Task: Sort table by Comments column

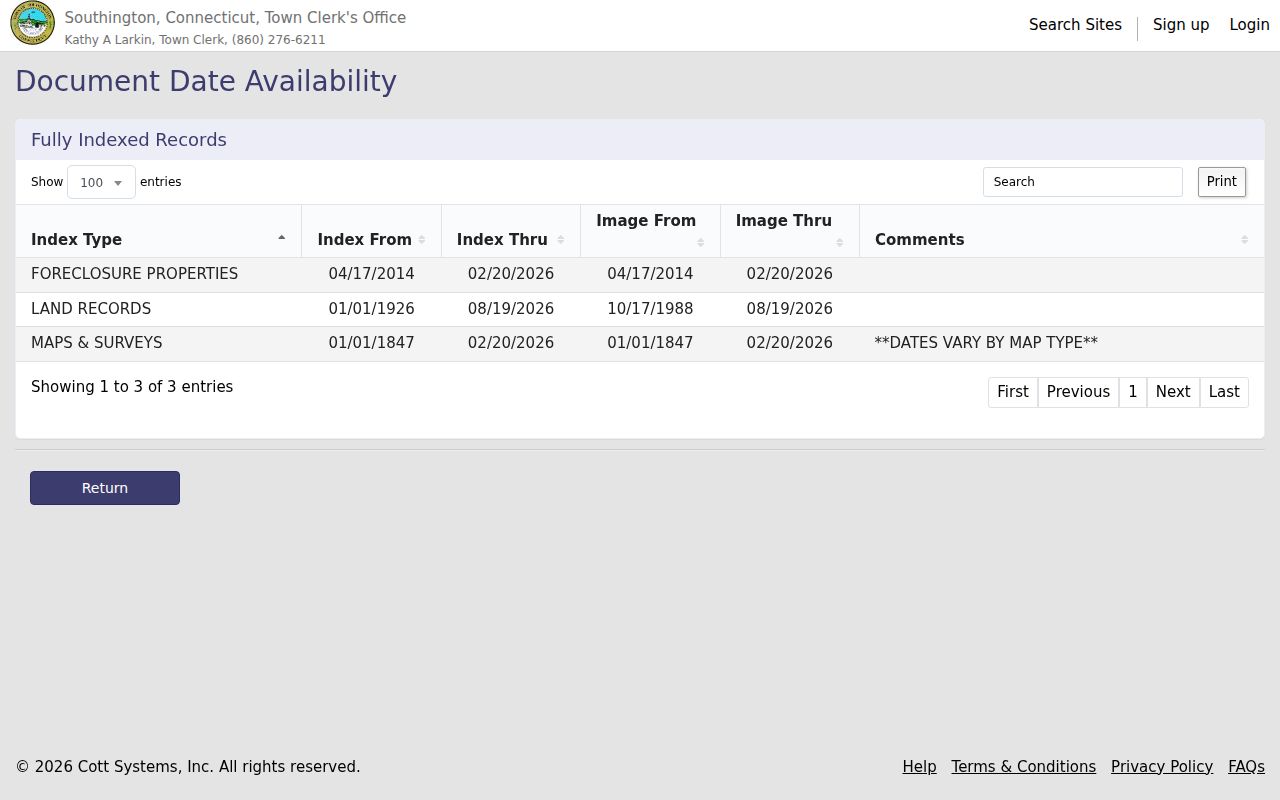Action: tap(1061, 231)
